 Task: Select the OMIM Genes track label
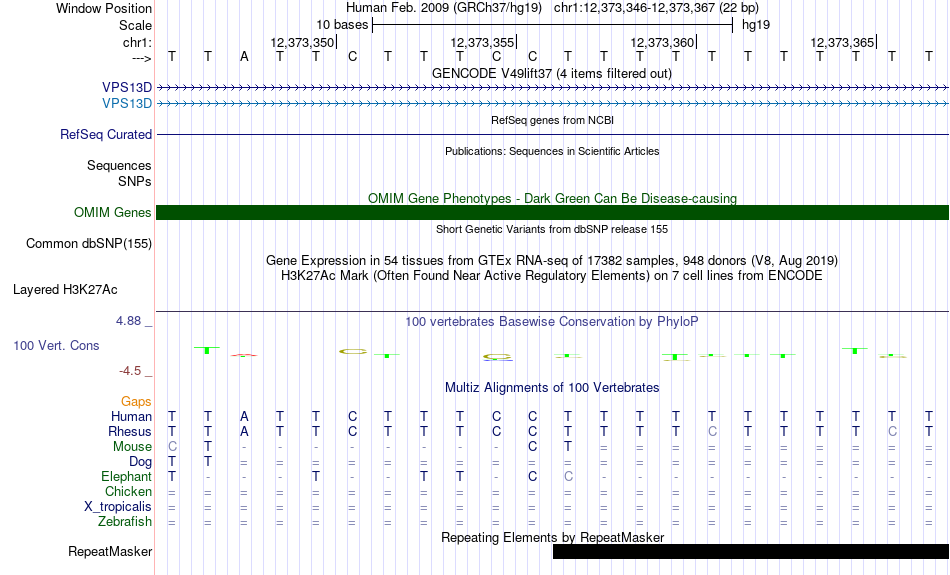(113, 213)
